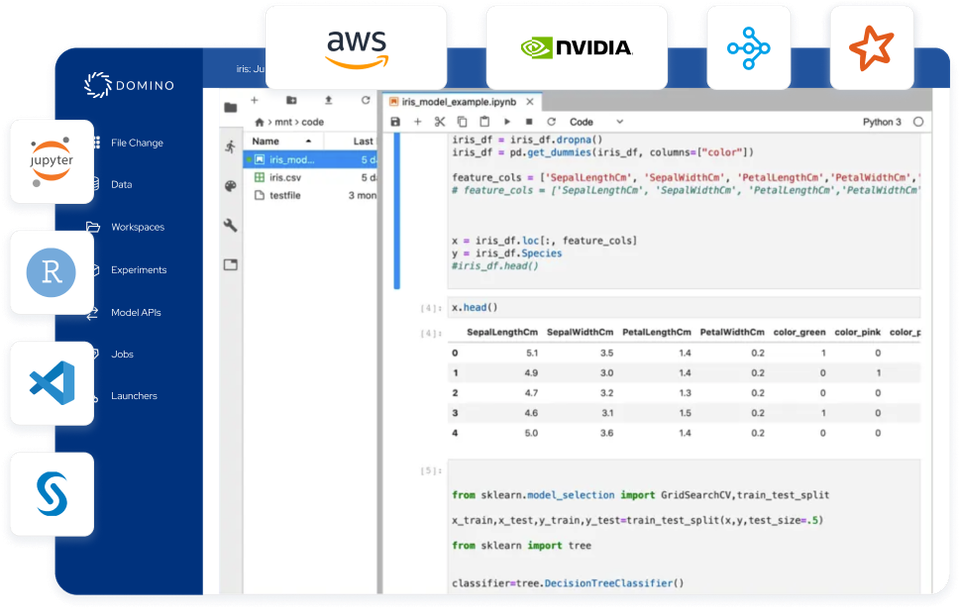The width and height of the screenshot is (960, 609).
Task: Click the mnt breadcrumb folder
Action: tap(283, 122)
